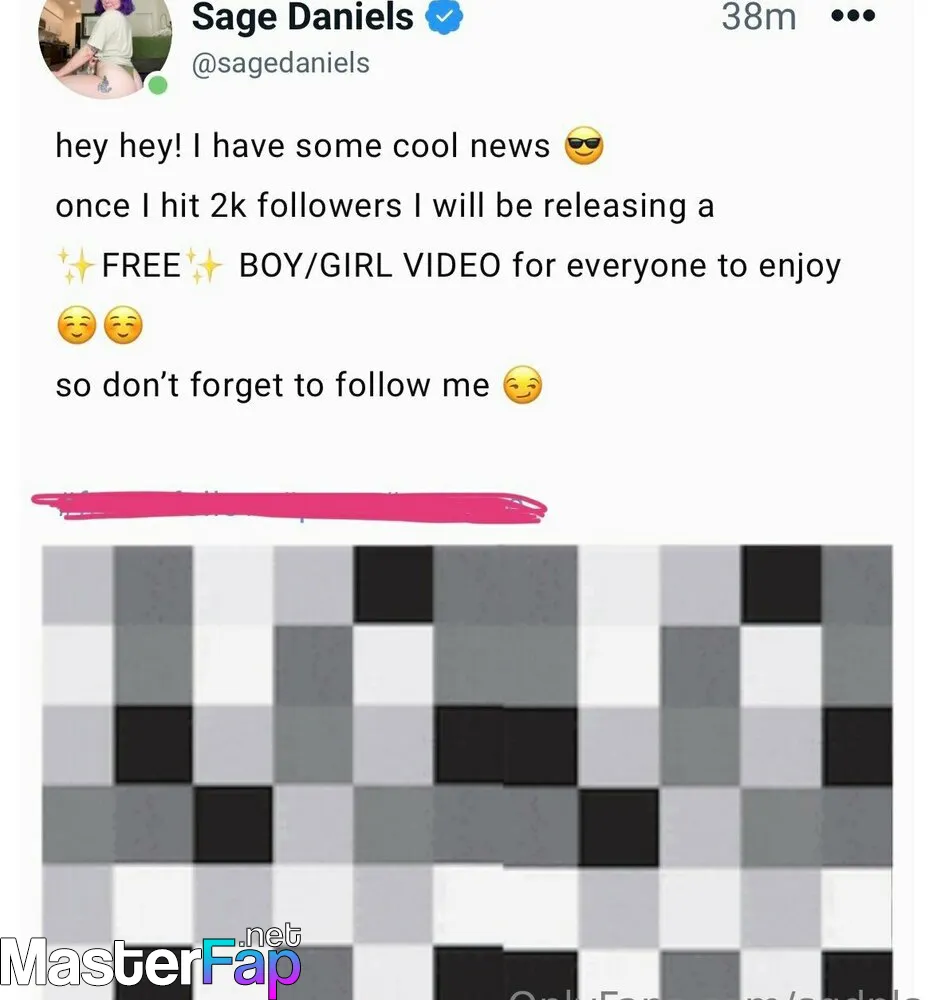The image size is (933, 1000).
Task: Click the sparkles emoji after FREE
Action: [x=204, y=265]
